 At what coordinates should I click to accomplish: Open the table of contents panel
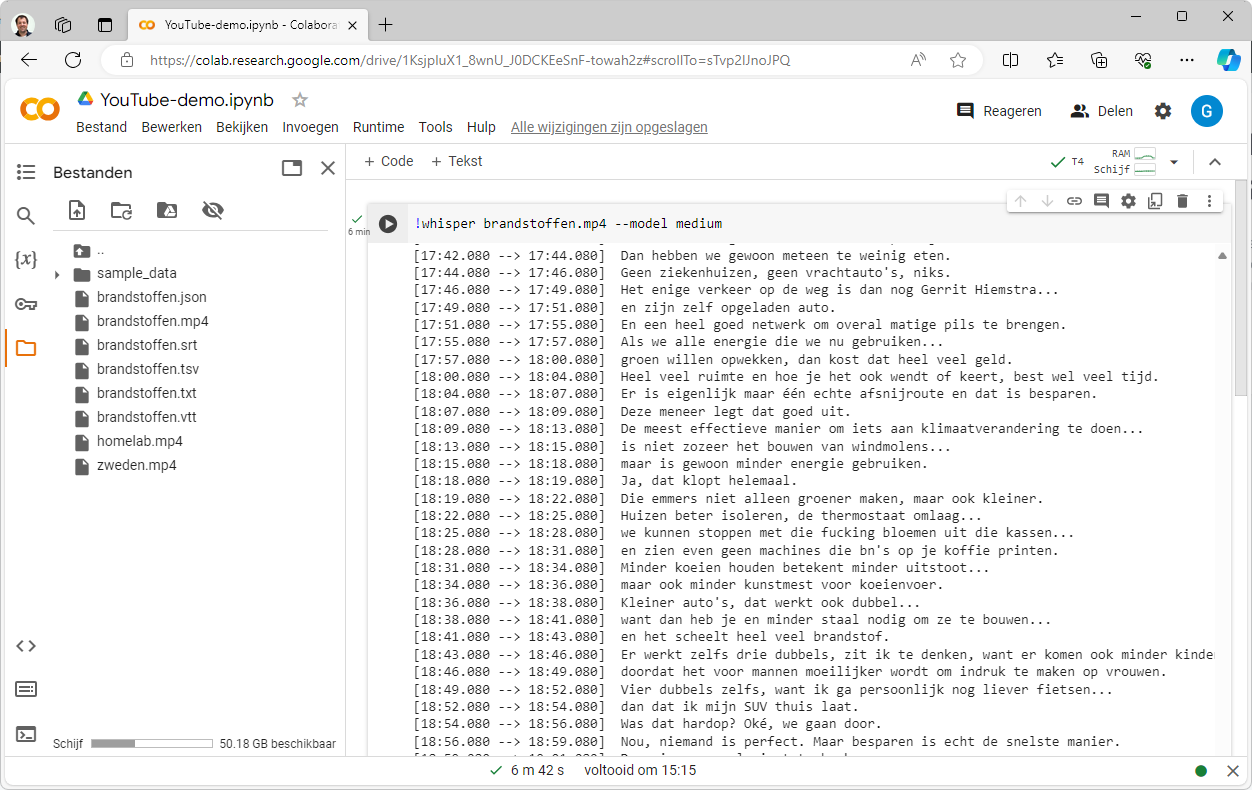tap(26, 172)
